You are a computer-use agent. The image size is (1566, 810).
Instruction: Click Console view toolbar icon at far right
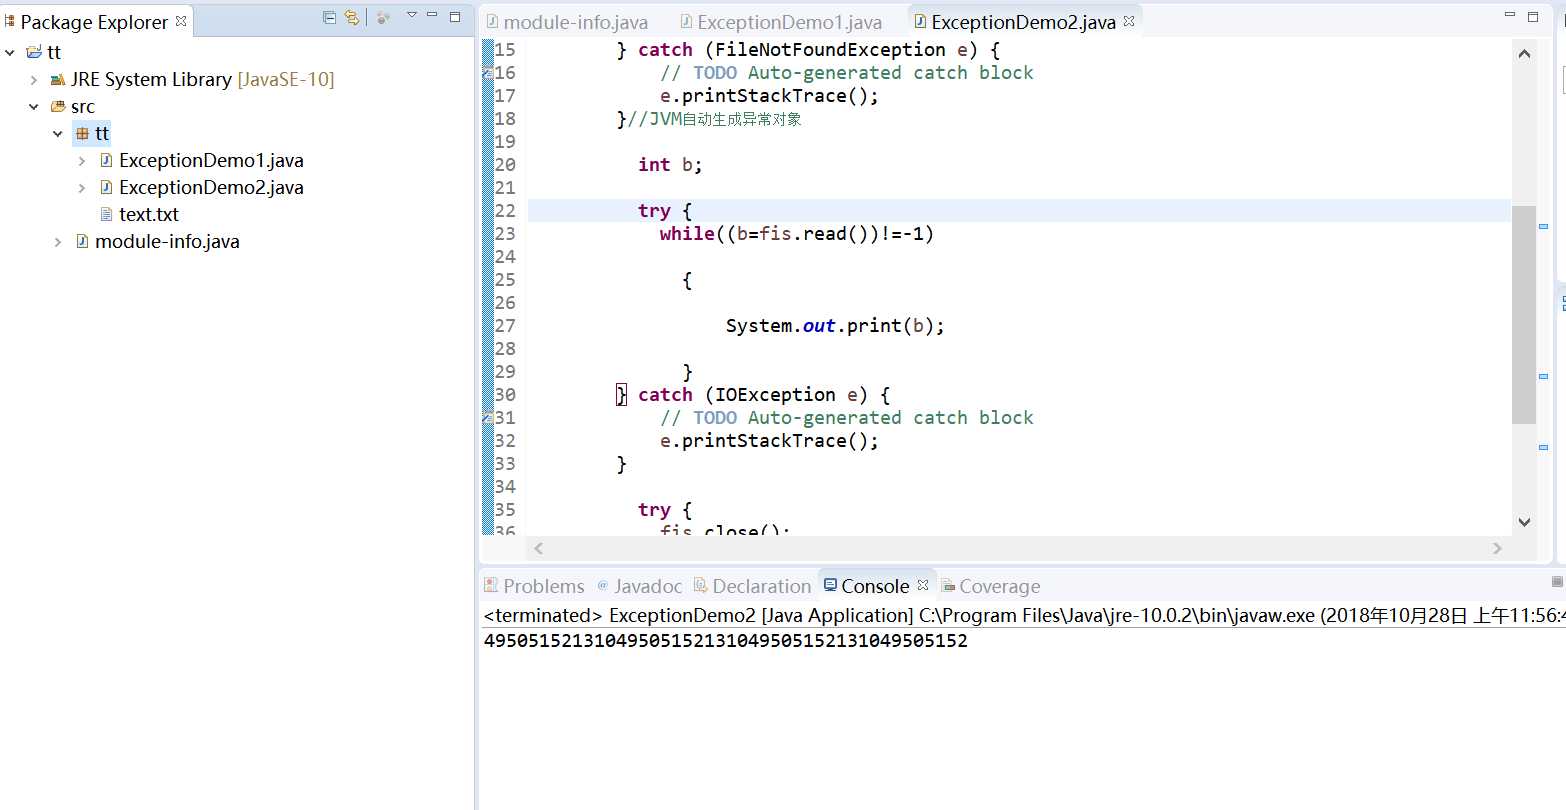pyautogui.click(x=1557, y=581)
